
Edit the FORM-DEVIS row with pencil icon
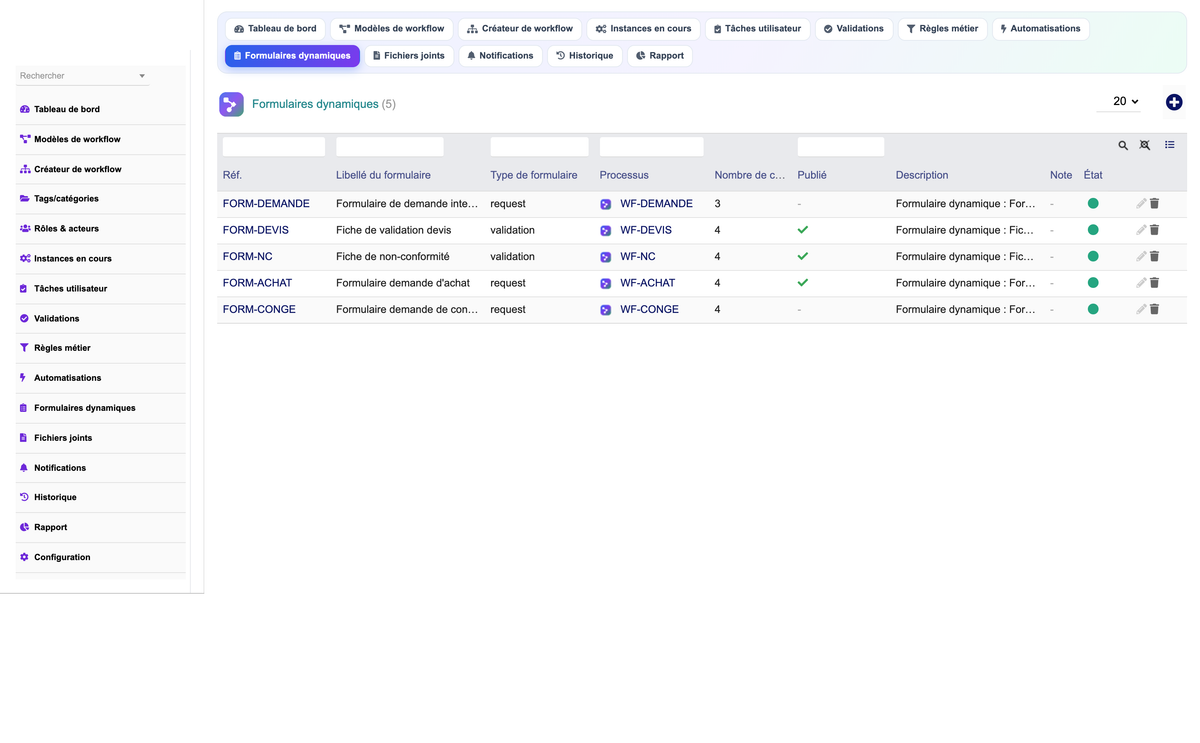[x=1141, y=230]
